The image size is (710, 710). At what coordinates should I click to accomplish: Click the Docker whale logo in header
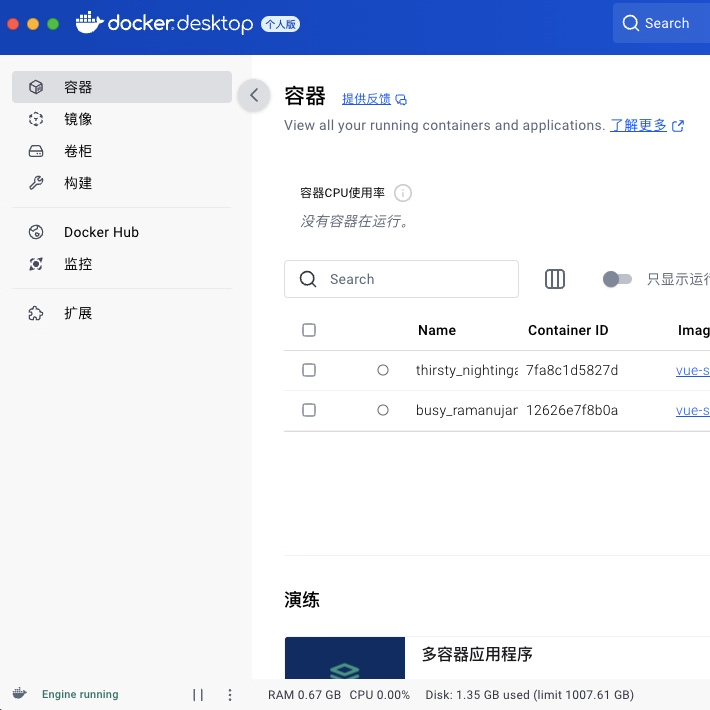click(89, 23)
